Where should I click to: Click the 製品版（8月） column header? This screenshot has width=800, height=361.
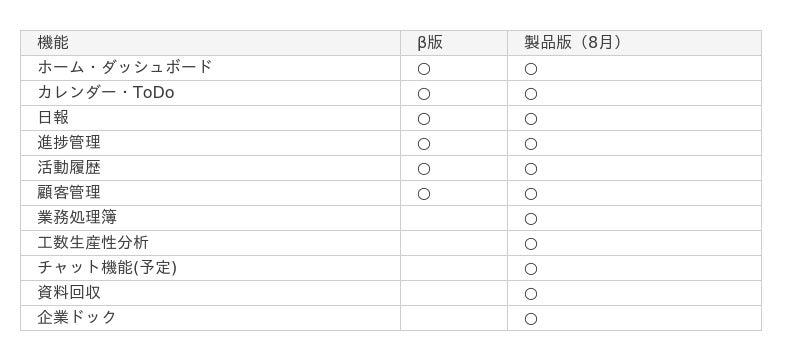573,43
